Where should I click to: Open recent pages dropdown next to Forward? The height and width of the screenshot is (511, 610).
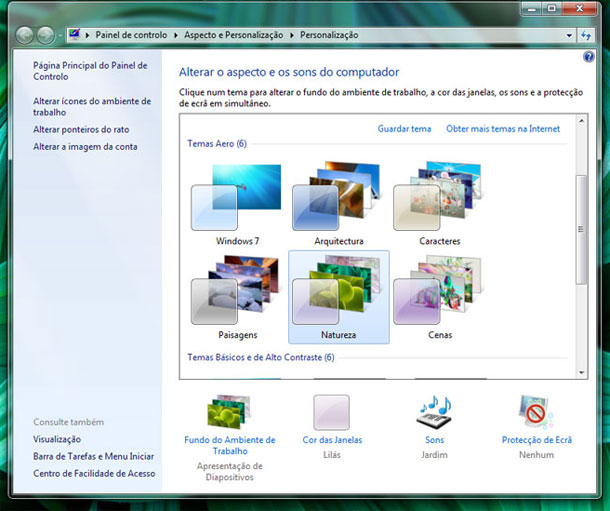point(60,35)
